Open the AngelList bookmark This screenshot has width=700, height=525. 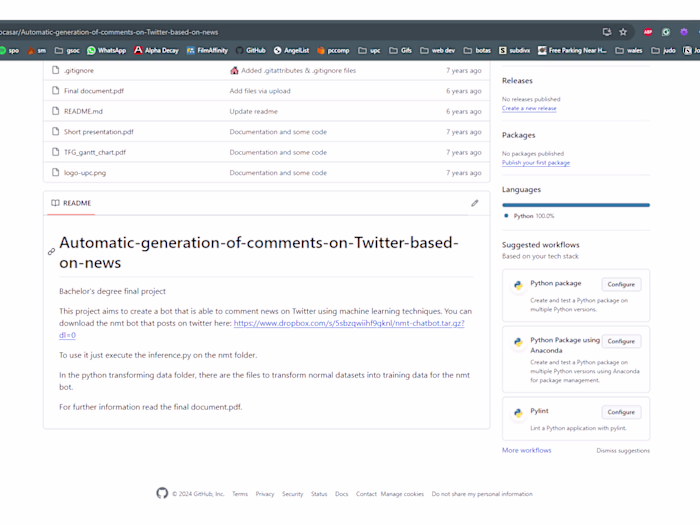pyautogui.click(x=291, y=50)
